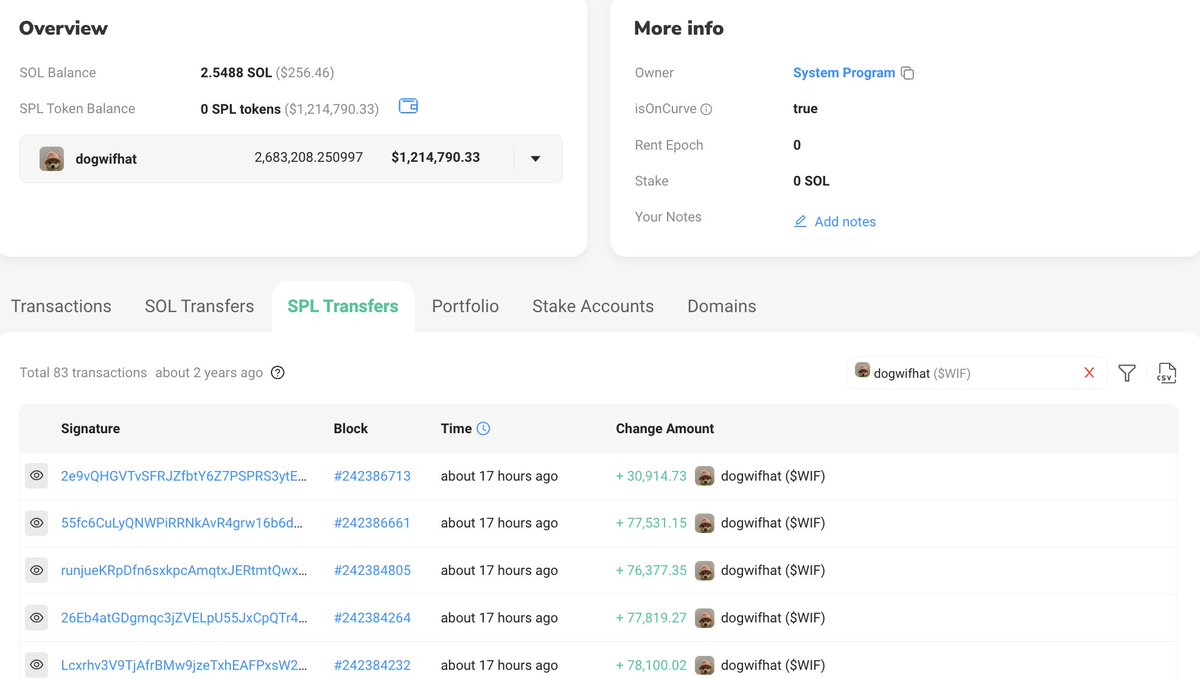Open the filter funnel icon

coord(1127,373)
